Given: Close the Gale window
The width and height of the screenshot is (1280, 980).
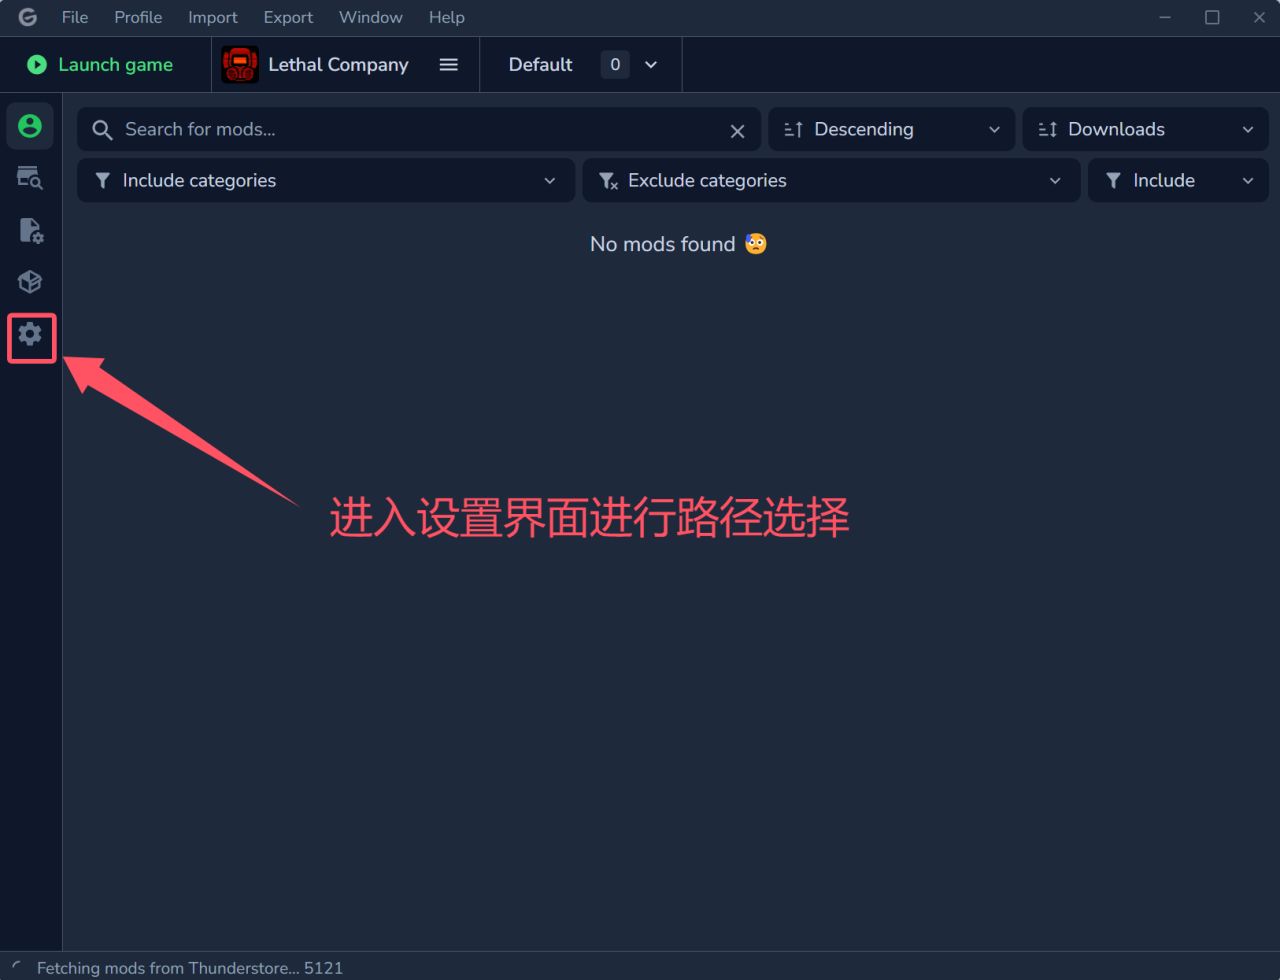Looking at the screenshot, I should coord(1259,17).
